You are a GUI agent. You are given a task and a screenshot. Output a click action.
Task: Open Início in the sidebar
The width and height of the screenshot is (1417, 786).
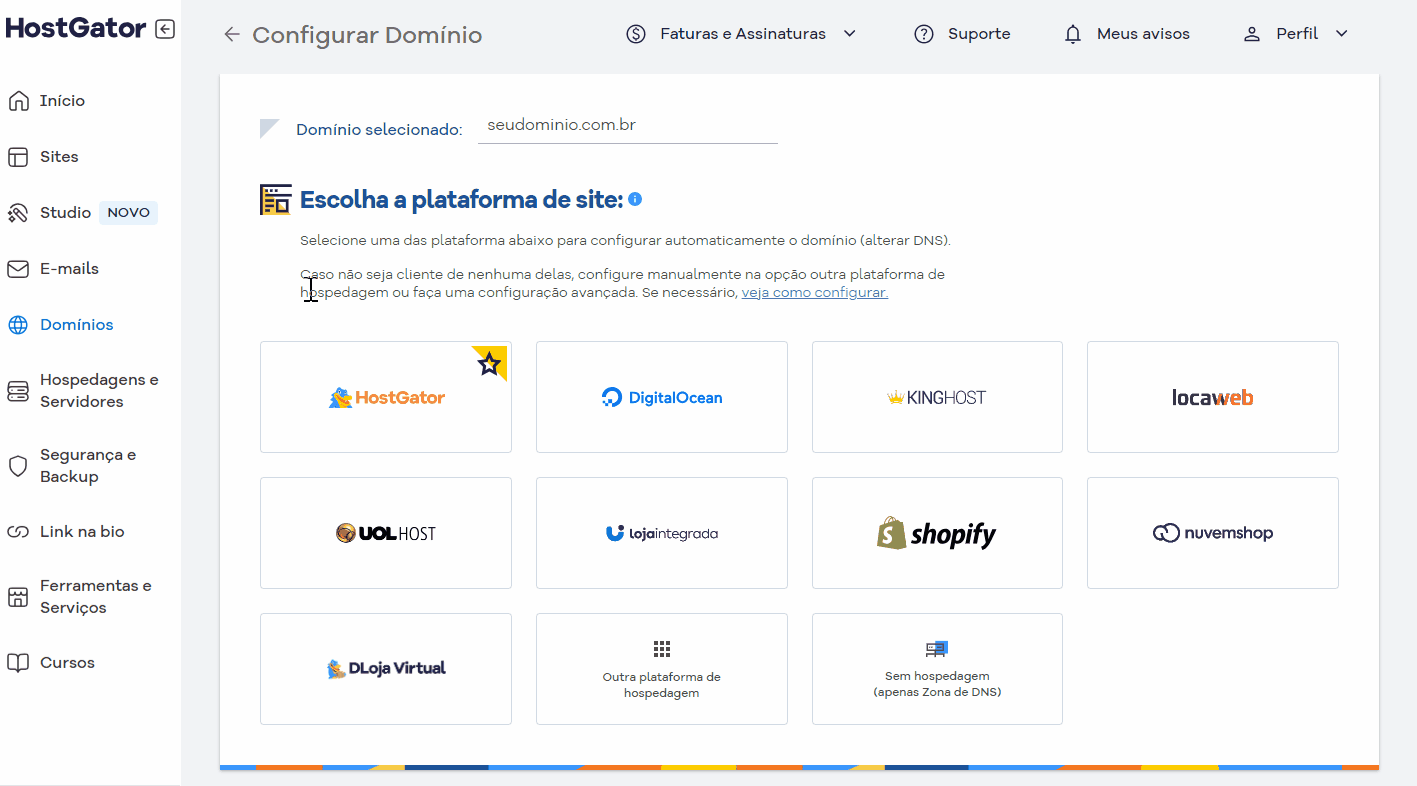pos(62,101)
